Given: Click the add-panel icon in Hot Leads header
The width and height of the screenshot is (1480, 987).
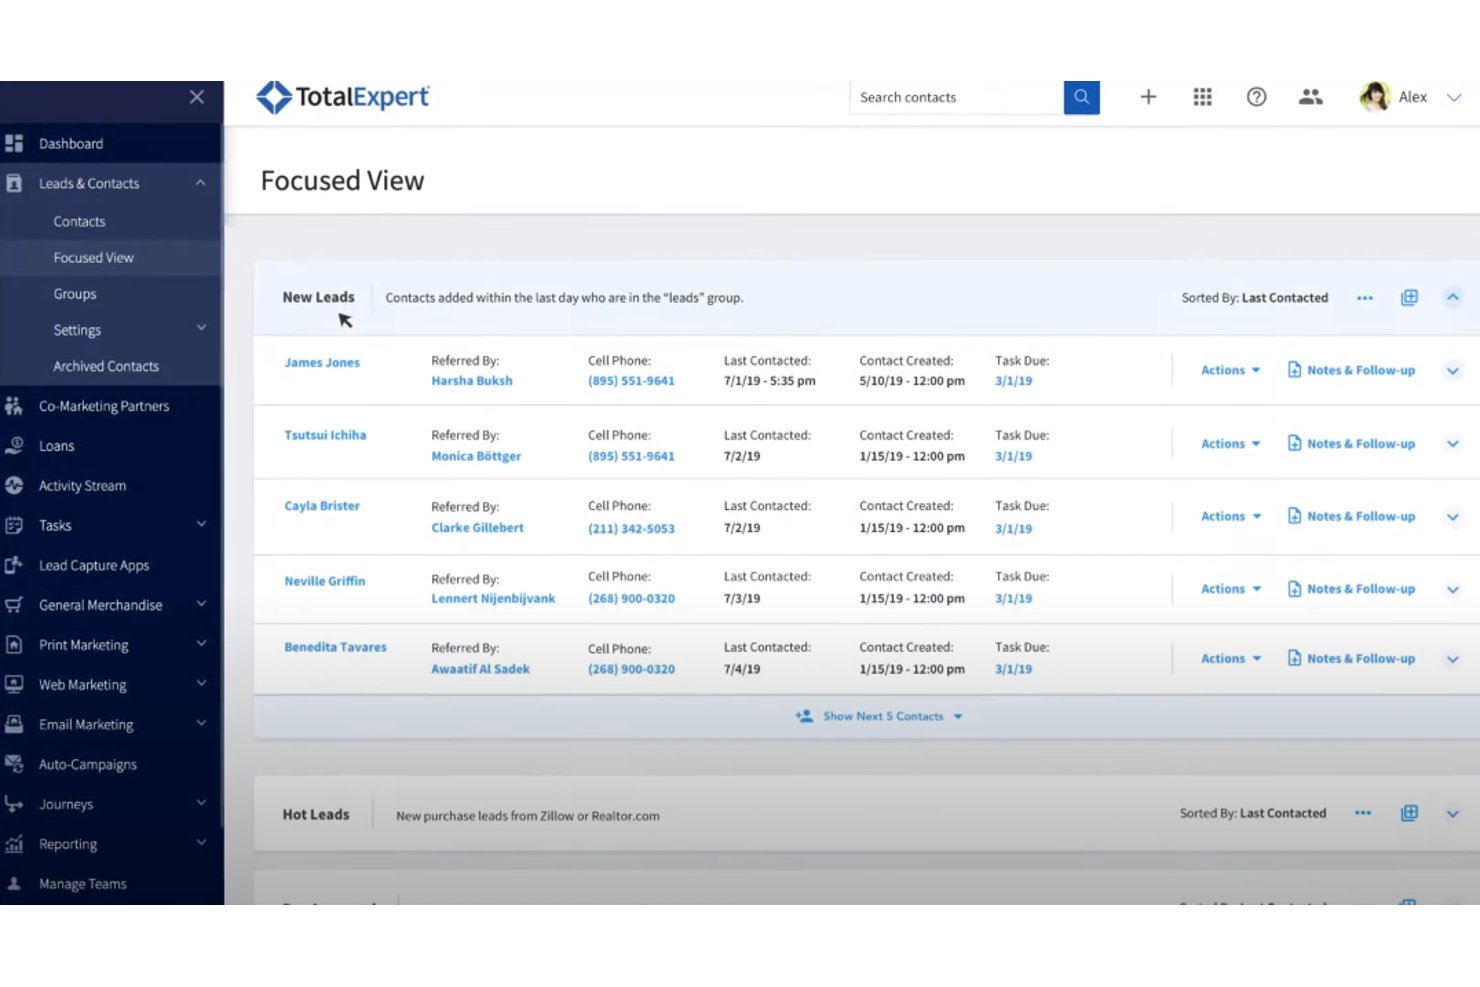Looking at the screenshot, I should point(1409,813).
